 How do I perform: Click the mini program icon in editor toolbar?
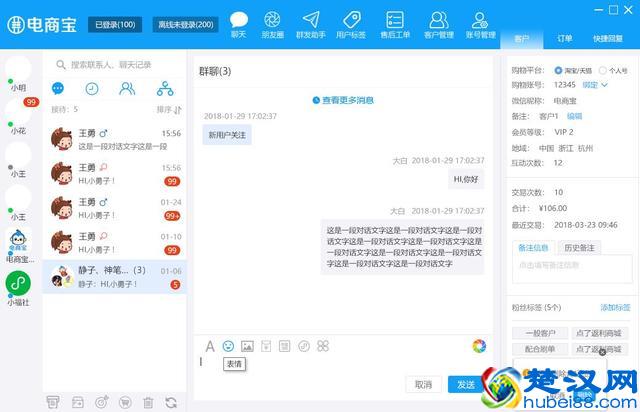pos(304,346)
